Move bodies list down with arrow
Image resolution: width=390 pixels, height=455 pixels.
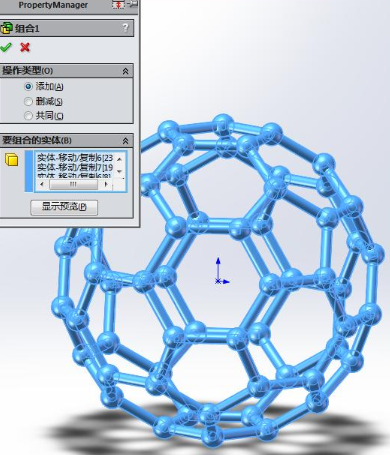(120, 171)
